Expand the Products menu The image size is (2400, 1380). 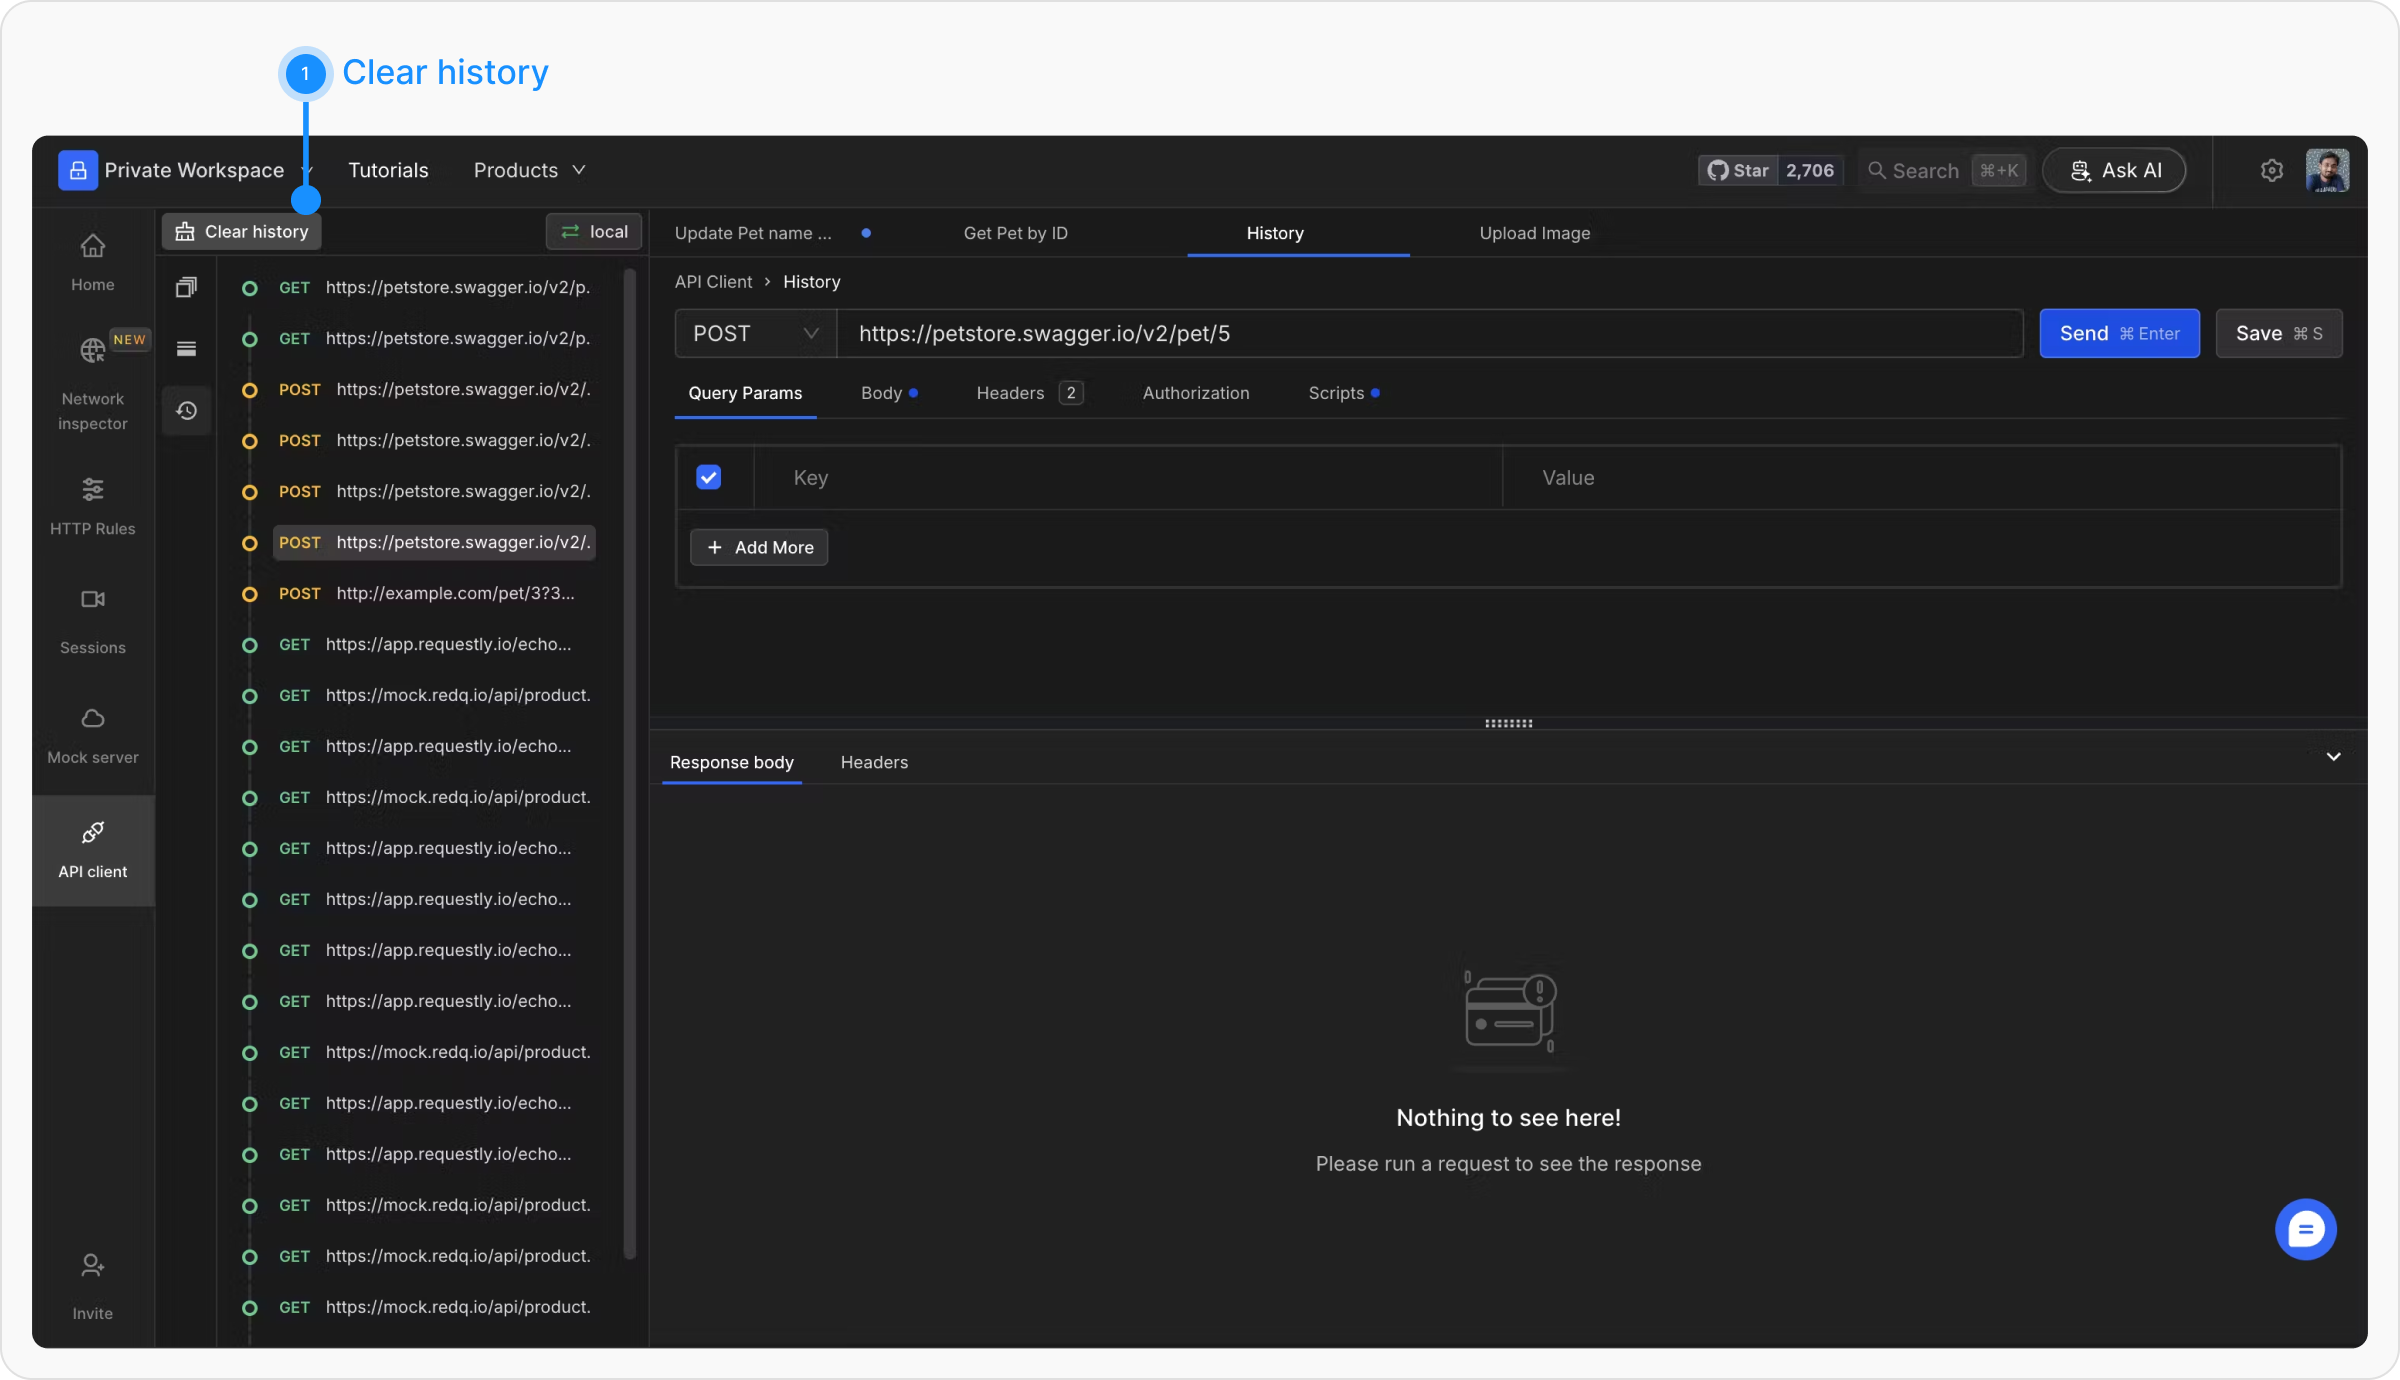point(529,171)
